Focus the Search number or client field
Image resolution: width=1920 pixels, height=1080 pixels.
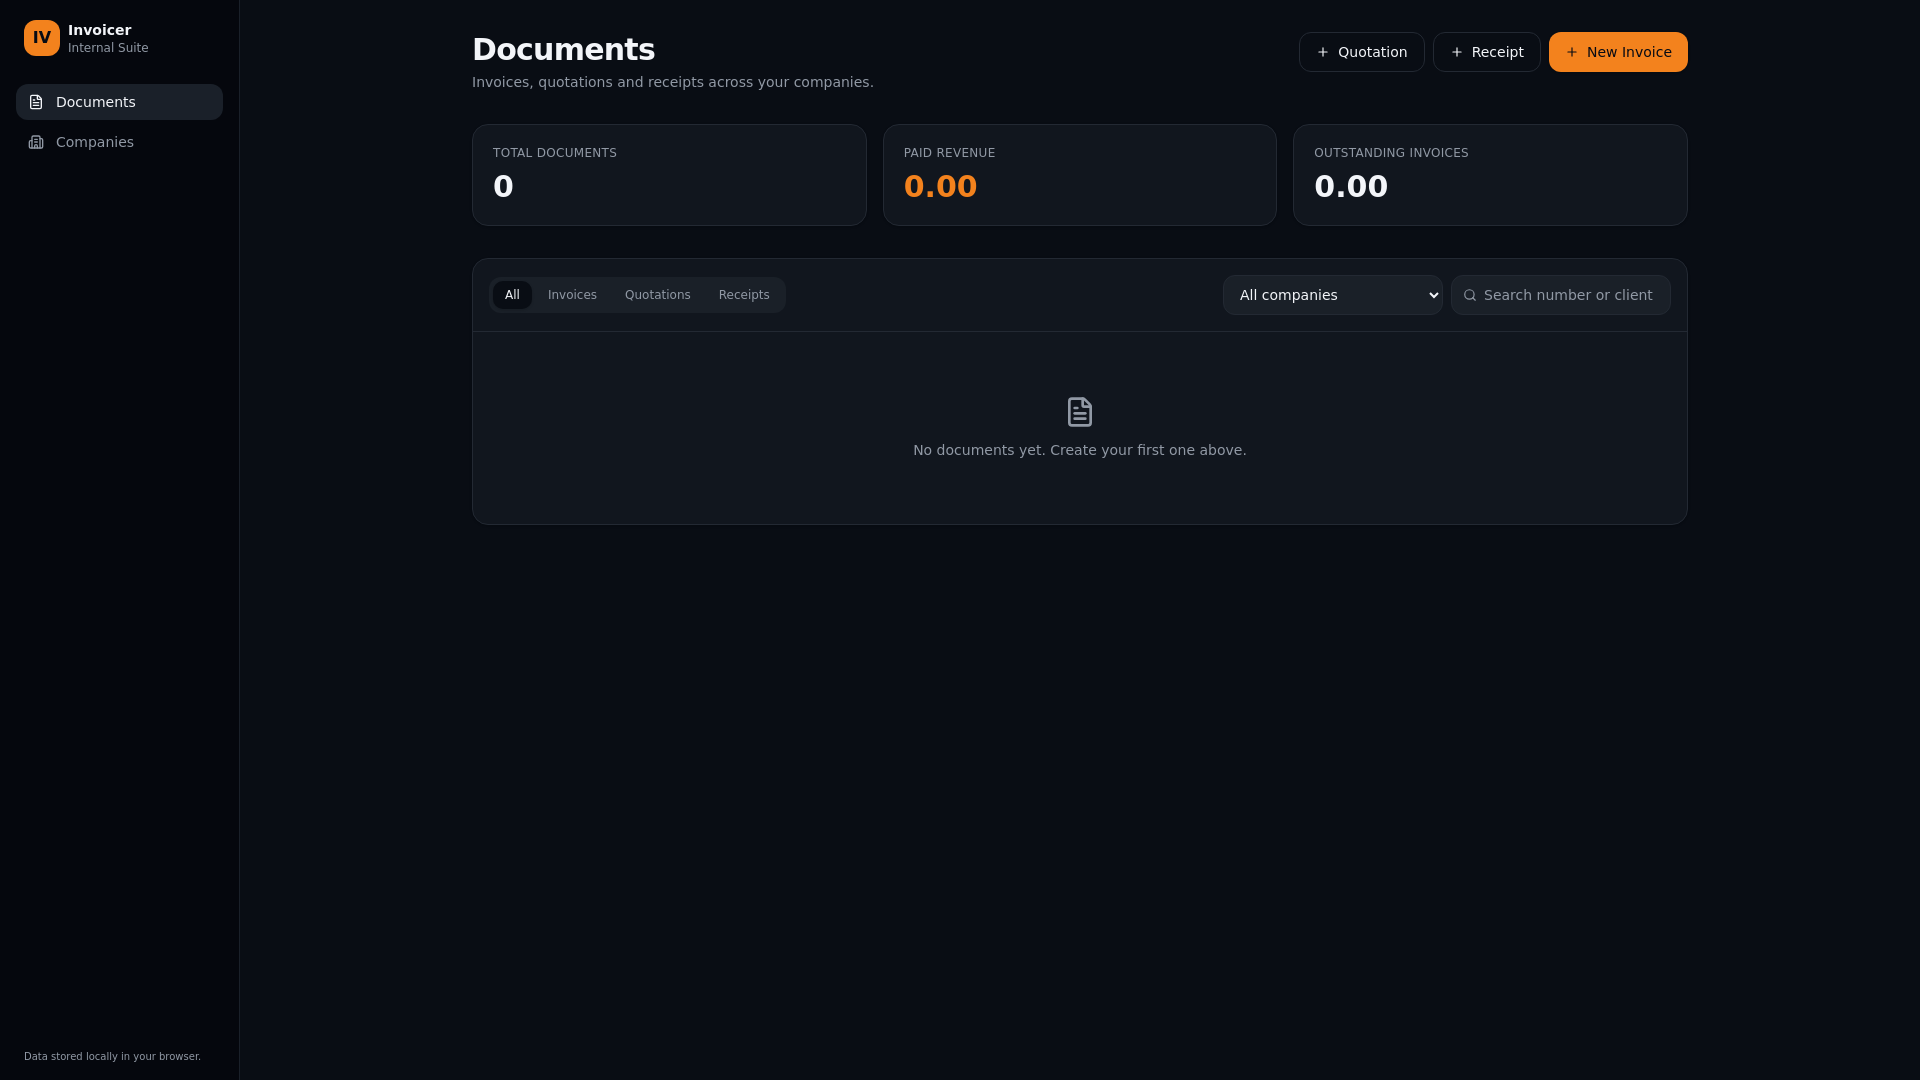1560,295
